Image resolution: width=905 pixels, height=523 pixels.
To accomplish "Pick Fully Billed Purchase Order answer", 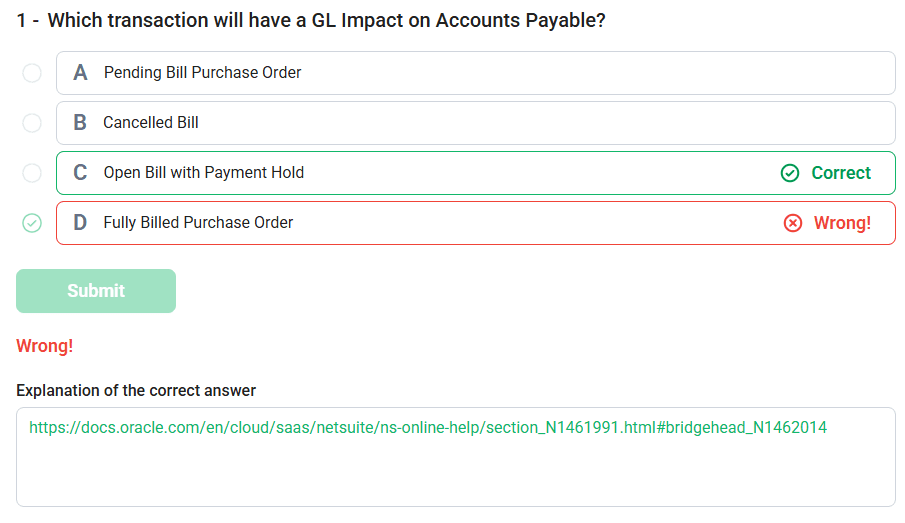I will click(x=198, y=222).
